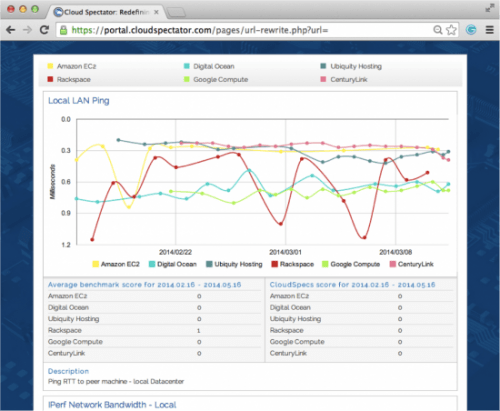Click CenturyLink pink swatch in top legend
The height and width of the screenshot is (411, 500).
[x=323, y=79]
